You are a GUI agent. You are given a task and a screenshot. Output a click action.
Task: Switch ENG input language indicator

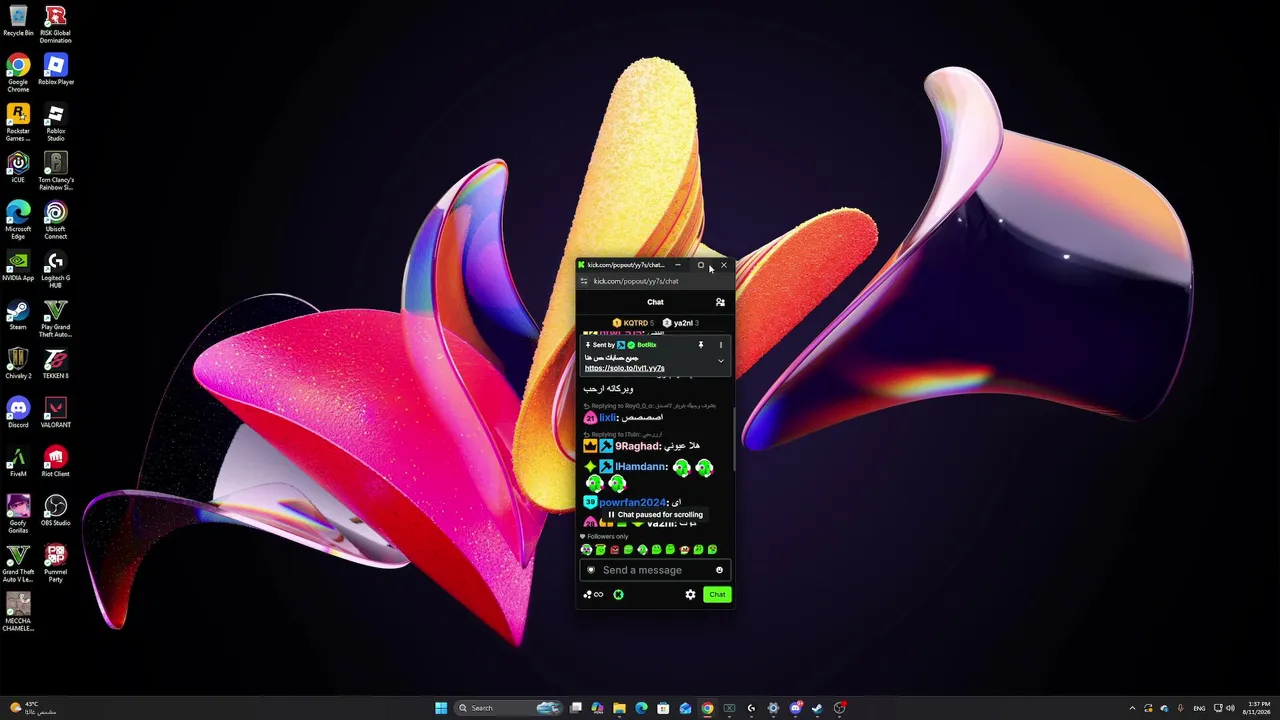[1199, 708]
